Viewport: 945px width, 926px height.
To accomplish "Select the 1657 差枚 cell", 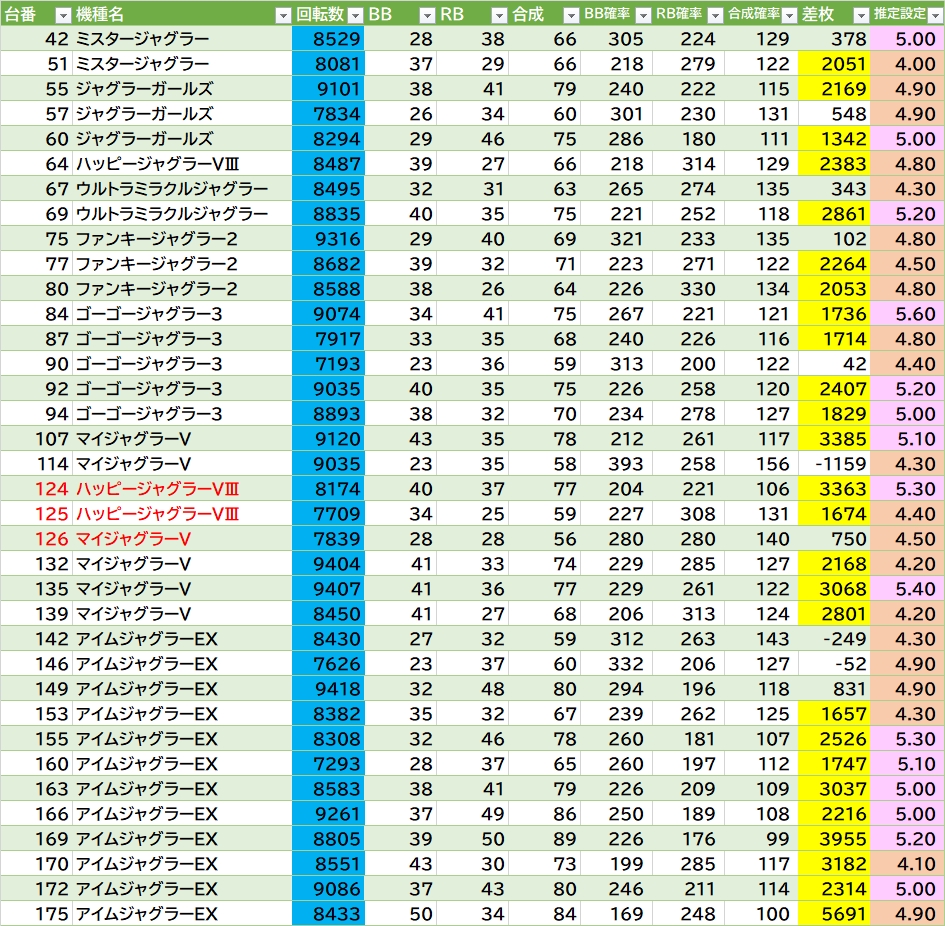I will [x=834, y=714].
